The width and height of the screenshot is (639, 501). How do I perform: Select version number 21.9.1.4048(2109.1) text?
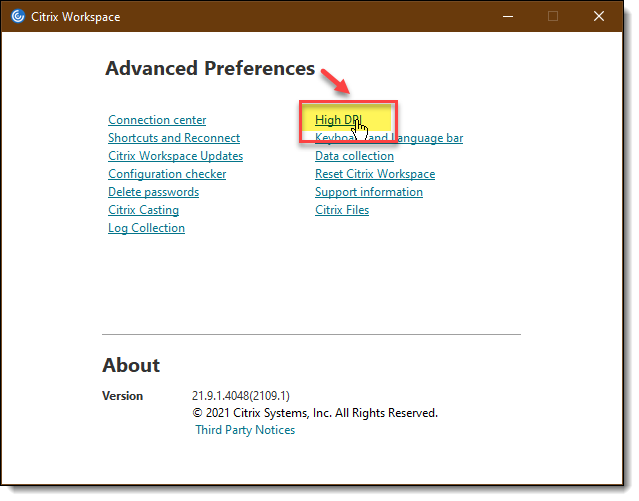point(241,396)
